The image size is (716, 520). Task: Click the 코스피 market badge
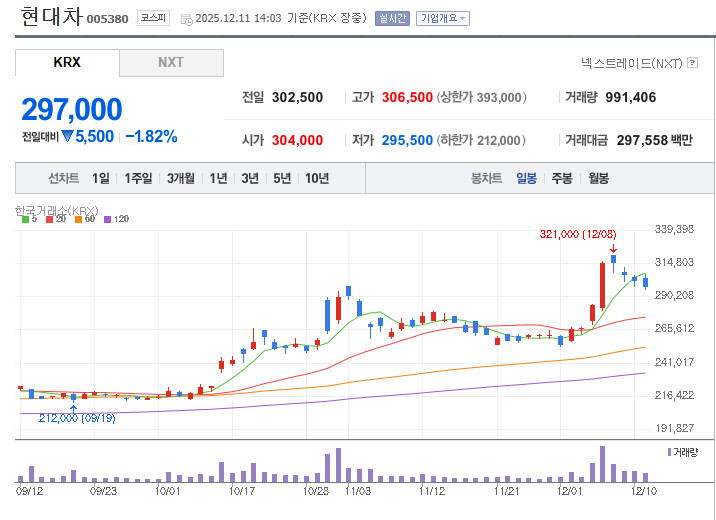coord(153,18)
